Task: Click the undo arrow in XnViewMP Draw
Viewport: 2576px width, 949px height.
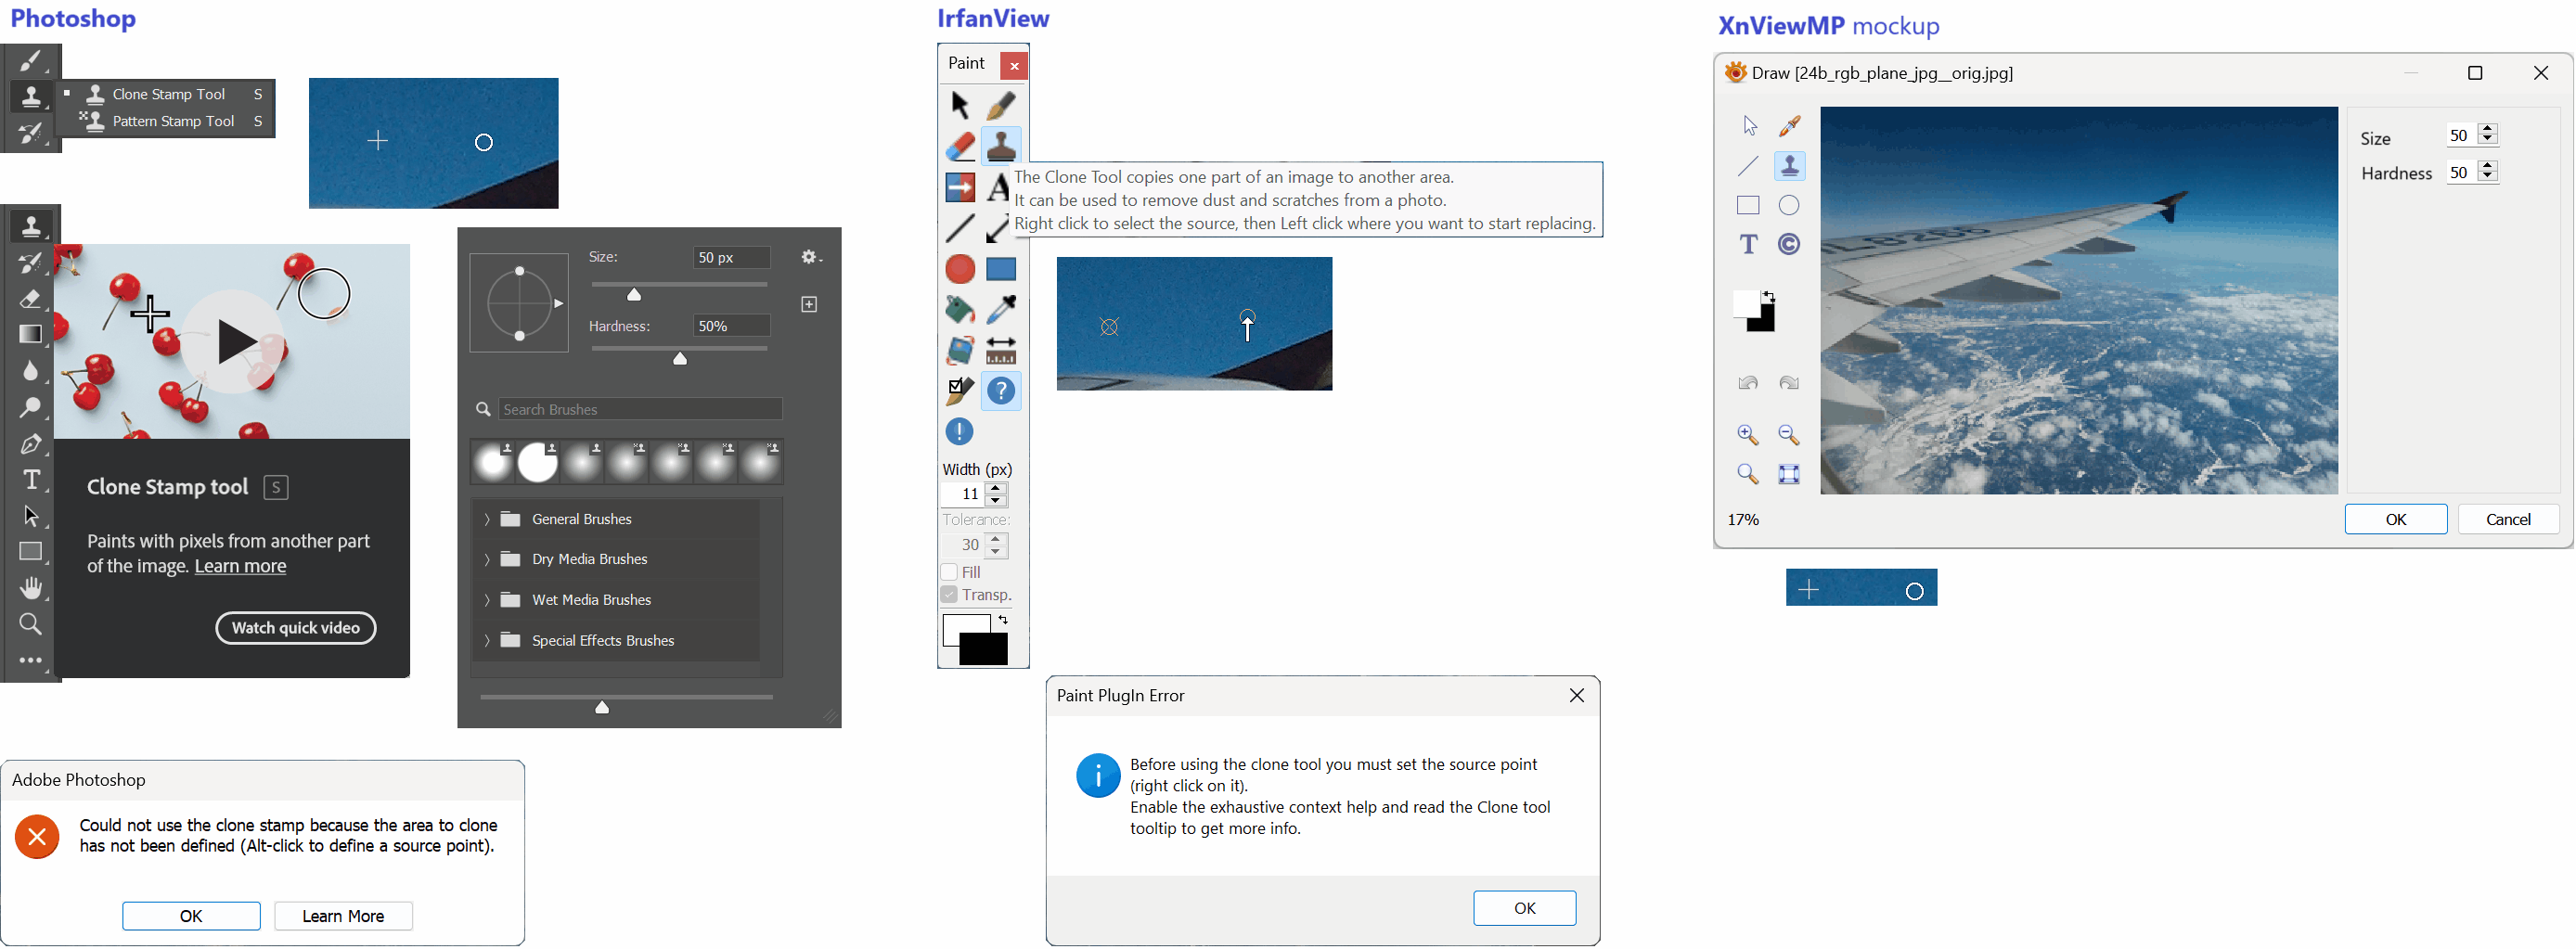Action: tap(1748, 383)
